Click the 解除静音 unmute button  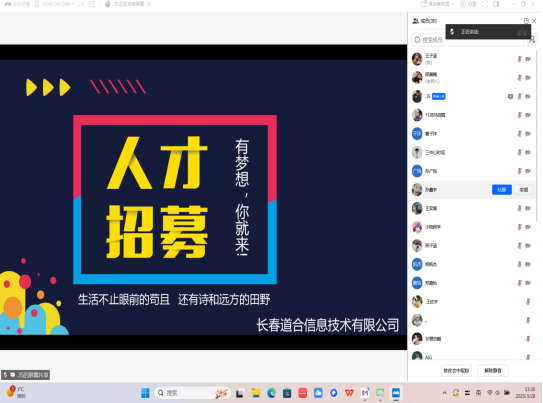click(x=493, y=370)
